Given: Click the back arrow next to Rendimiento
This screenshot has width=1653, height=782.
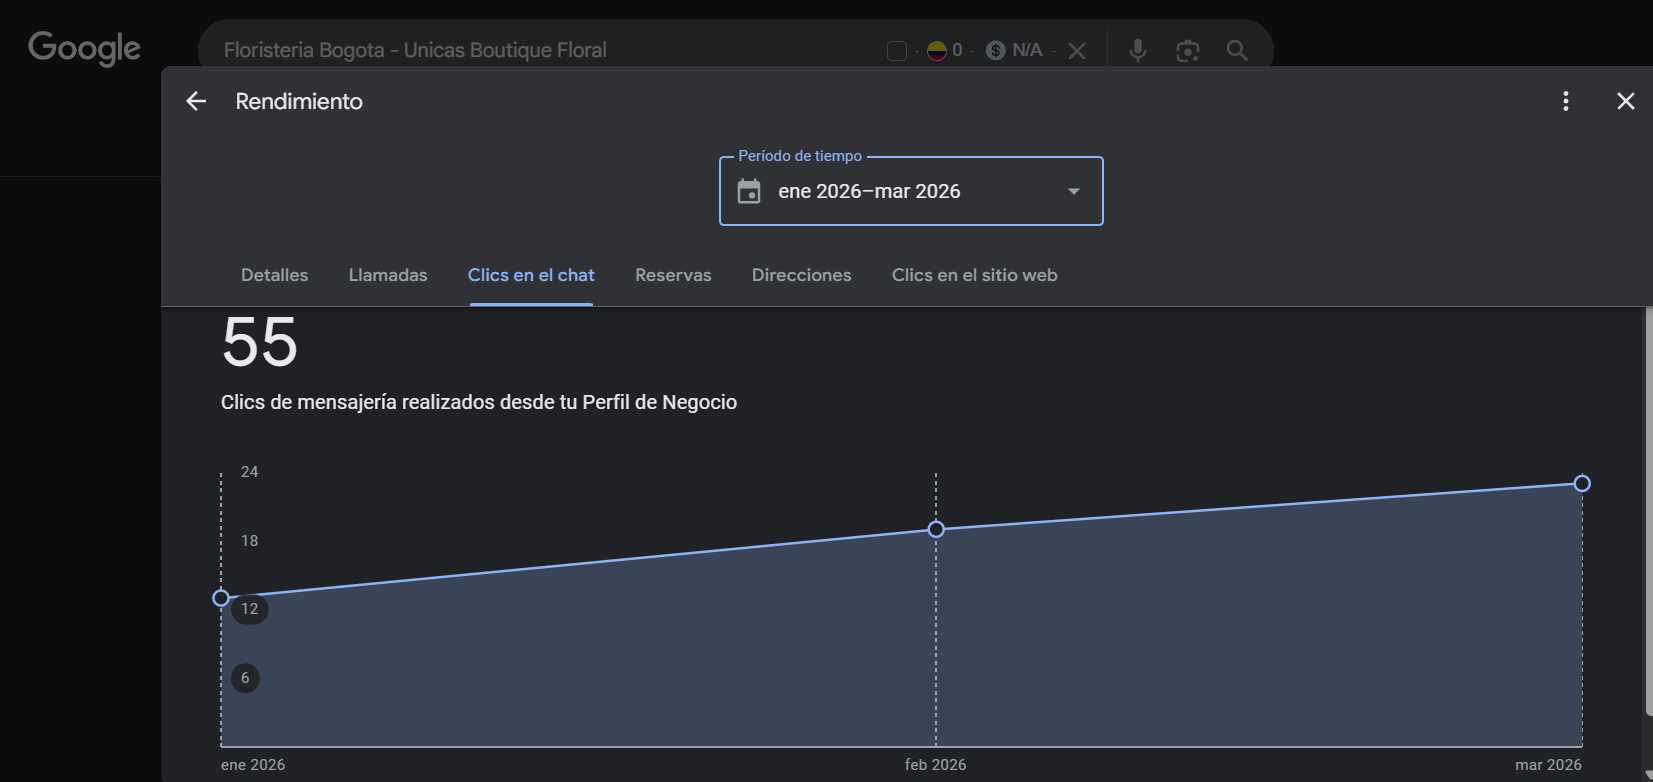Looking at the screenshot, I should point(196,101).
